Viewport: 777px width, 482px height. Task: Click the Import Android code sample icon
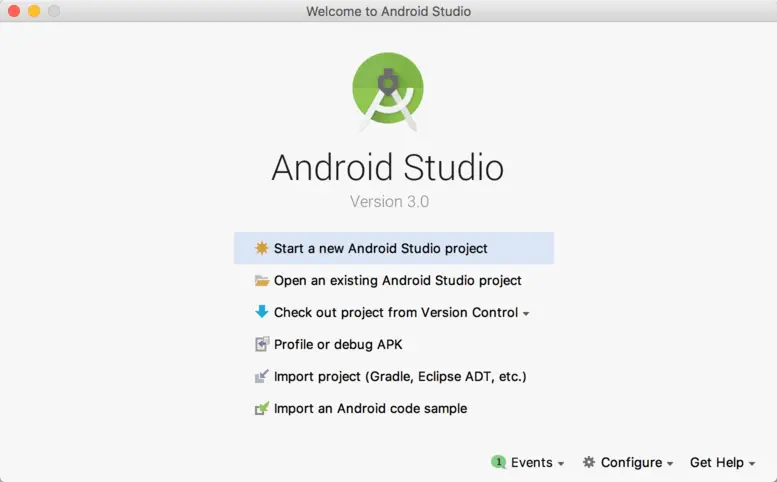pyautogui.click(x=262, y=409)
